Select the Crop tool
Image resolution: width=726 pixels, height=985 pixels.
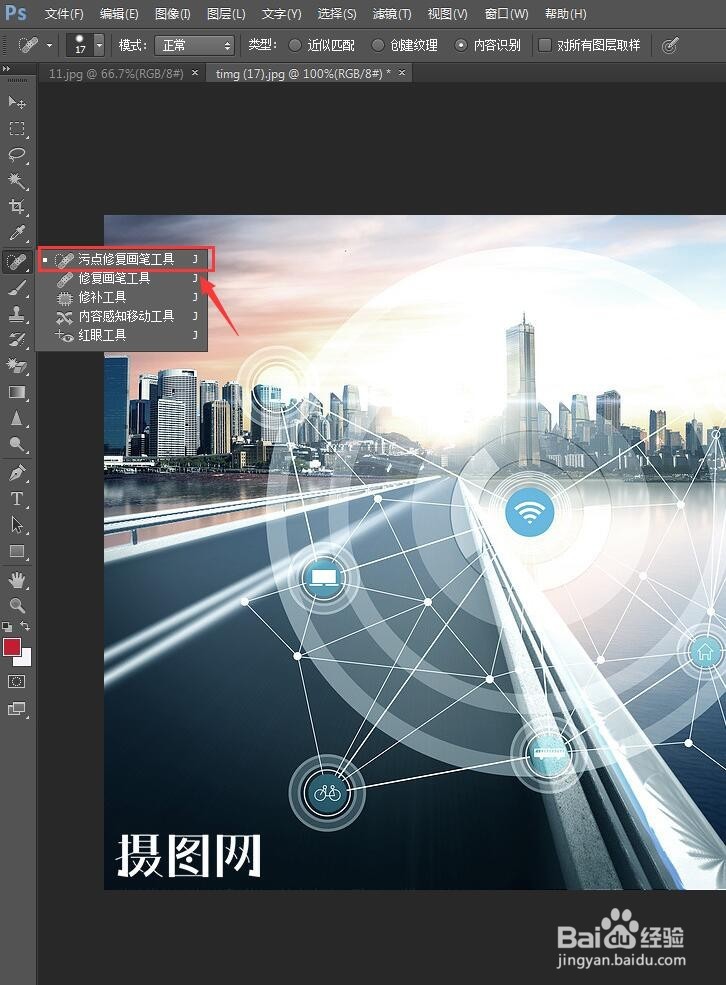coord(17,207)
